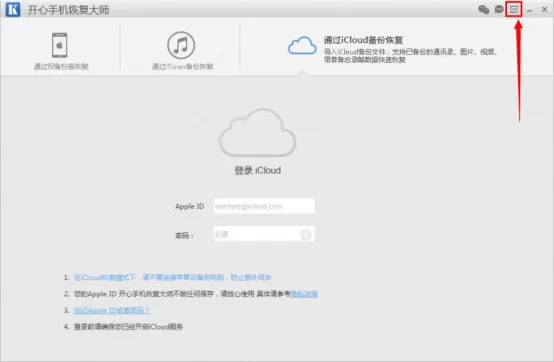Click the Apple ID field label
Image resolution: width=554 pixels, height=362 pixels.
(189, 206)
